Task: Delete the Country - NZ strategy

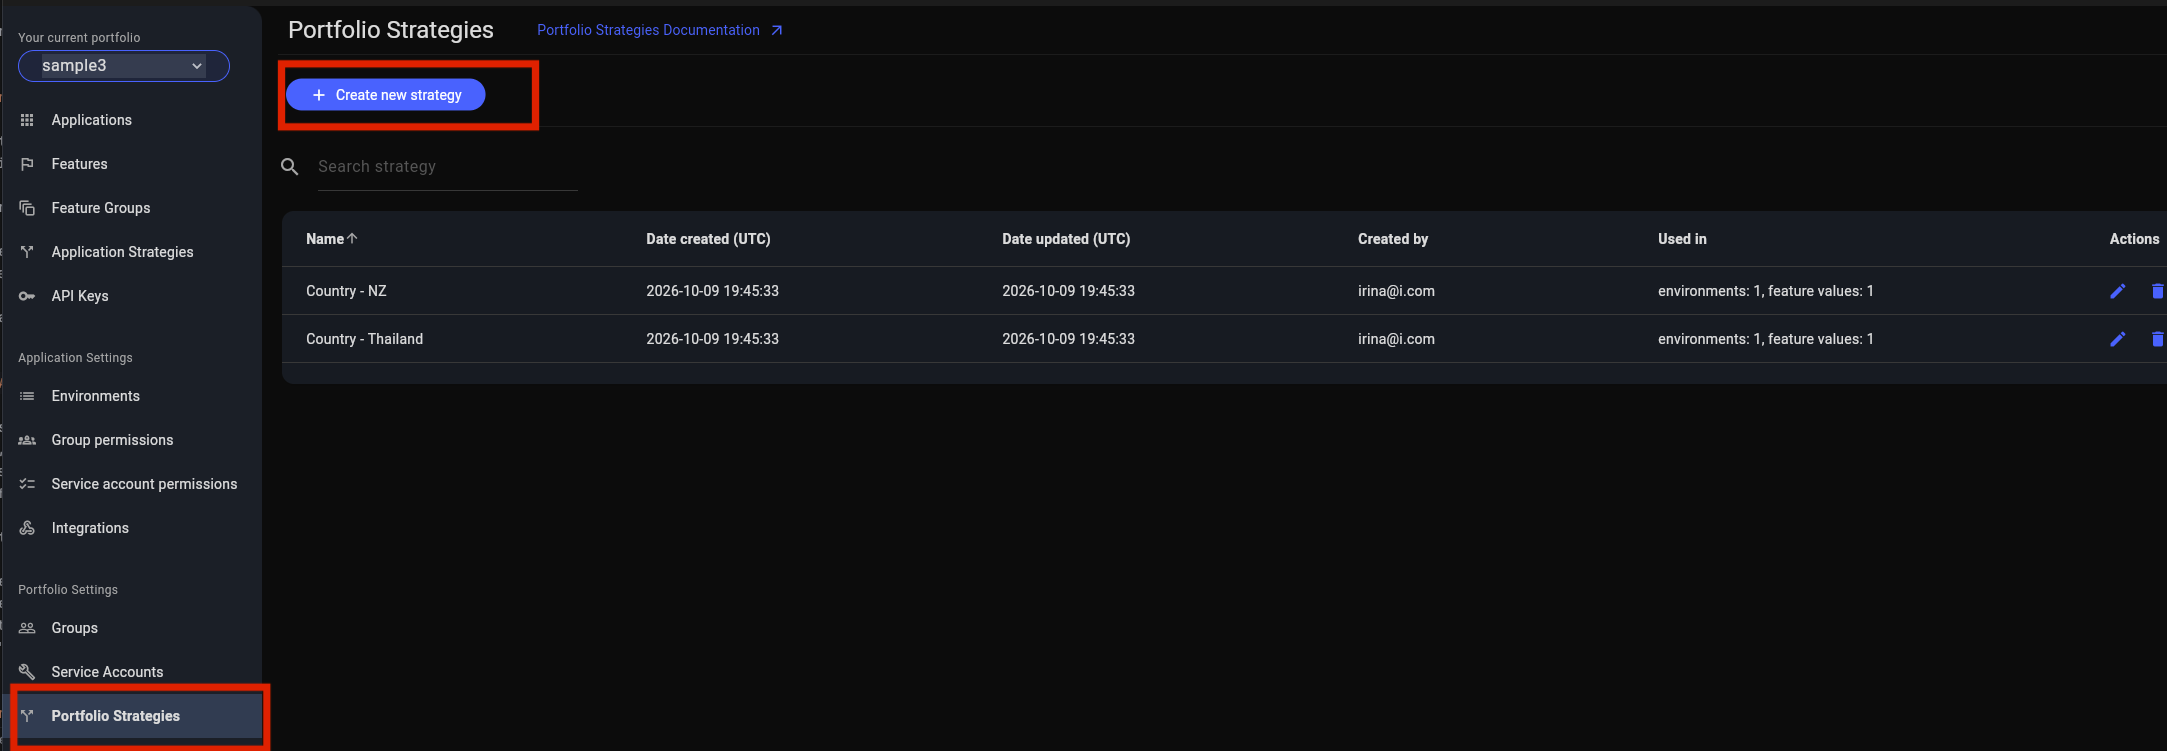Action: pyautogui.click(x=2157, y=291)
